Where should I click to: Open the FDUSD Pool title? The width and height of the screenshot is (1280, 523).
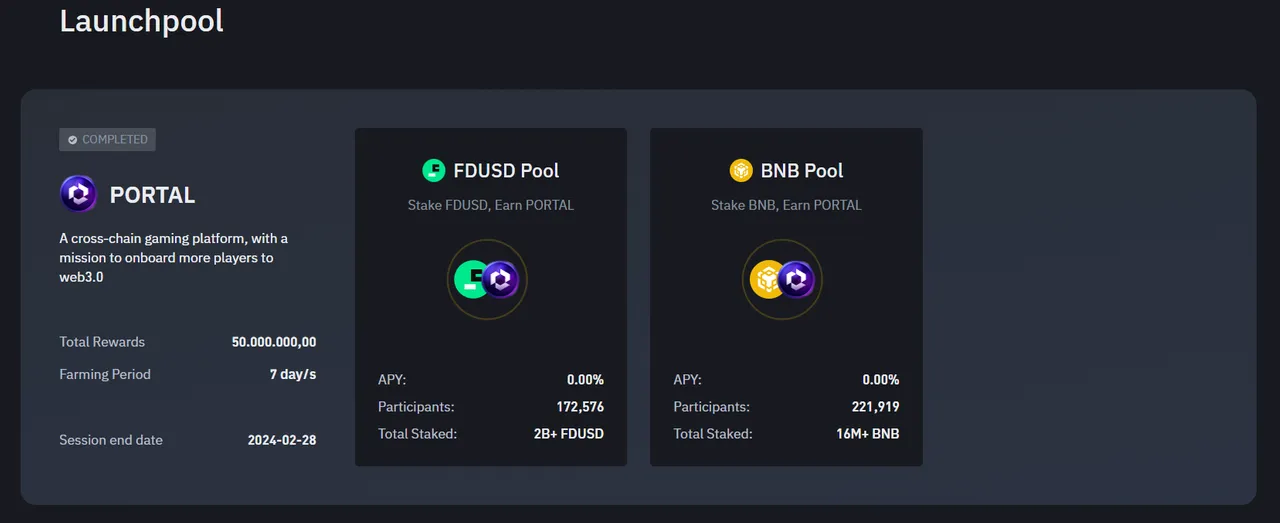tap(506, 170)
